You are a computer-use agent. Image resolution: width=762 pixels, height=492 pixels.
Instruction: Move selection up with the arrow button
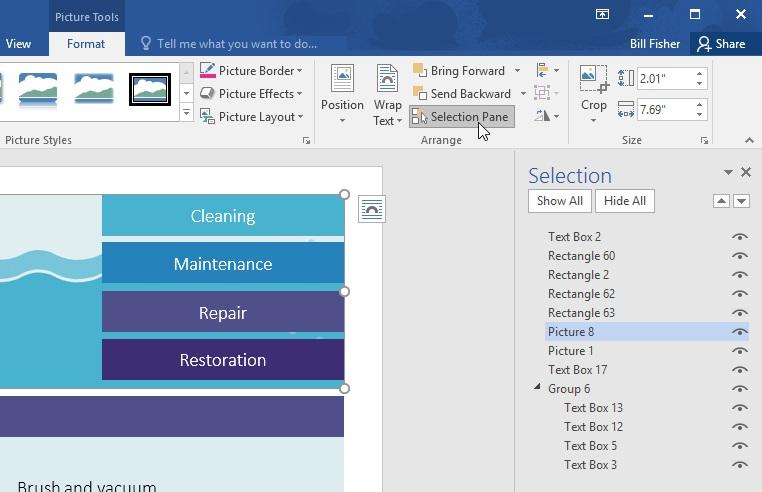(721, 201)
